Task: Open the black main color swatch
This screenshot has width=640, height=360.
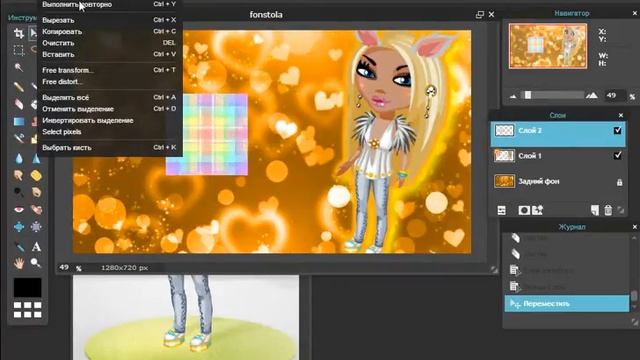Action: 27,287
